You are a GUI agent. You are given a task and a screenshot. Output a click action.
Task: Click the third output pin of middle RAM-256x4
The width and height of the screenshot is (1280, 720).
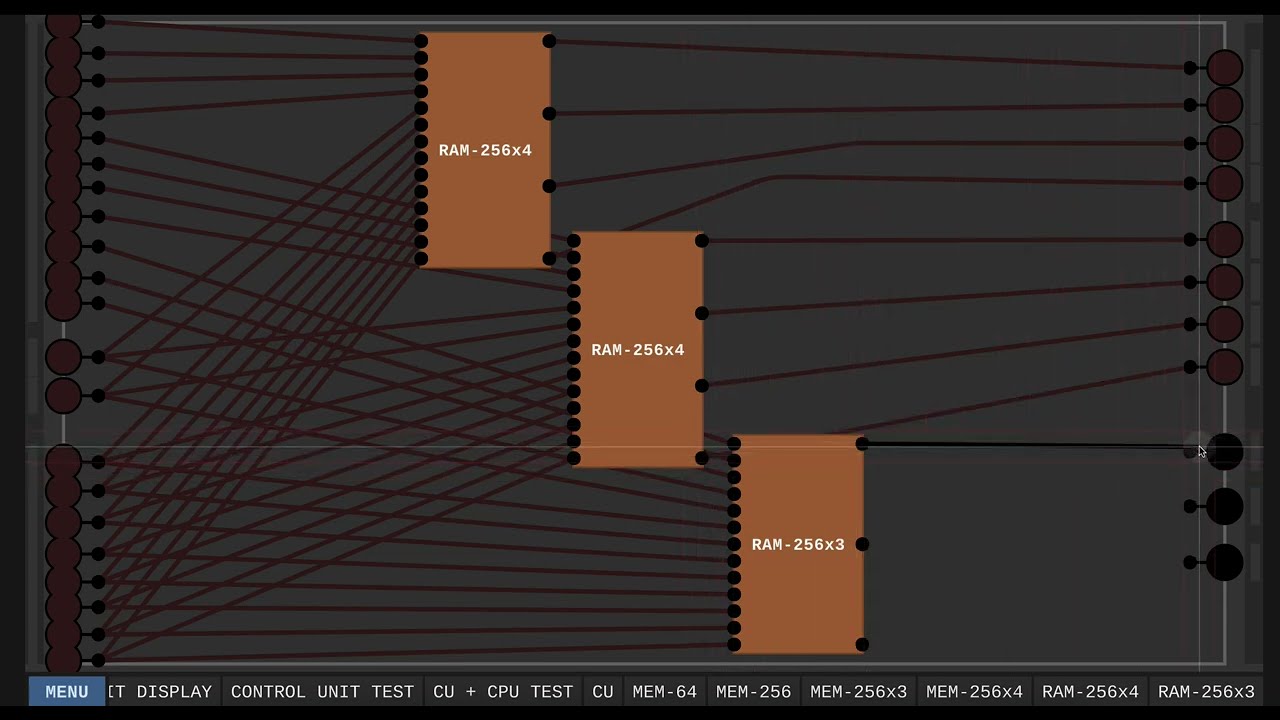pyautogui.click(x=702, y=386)
